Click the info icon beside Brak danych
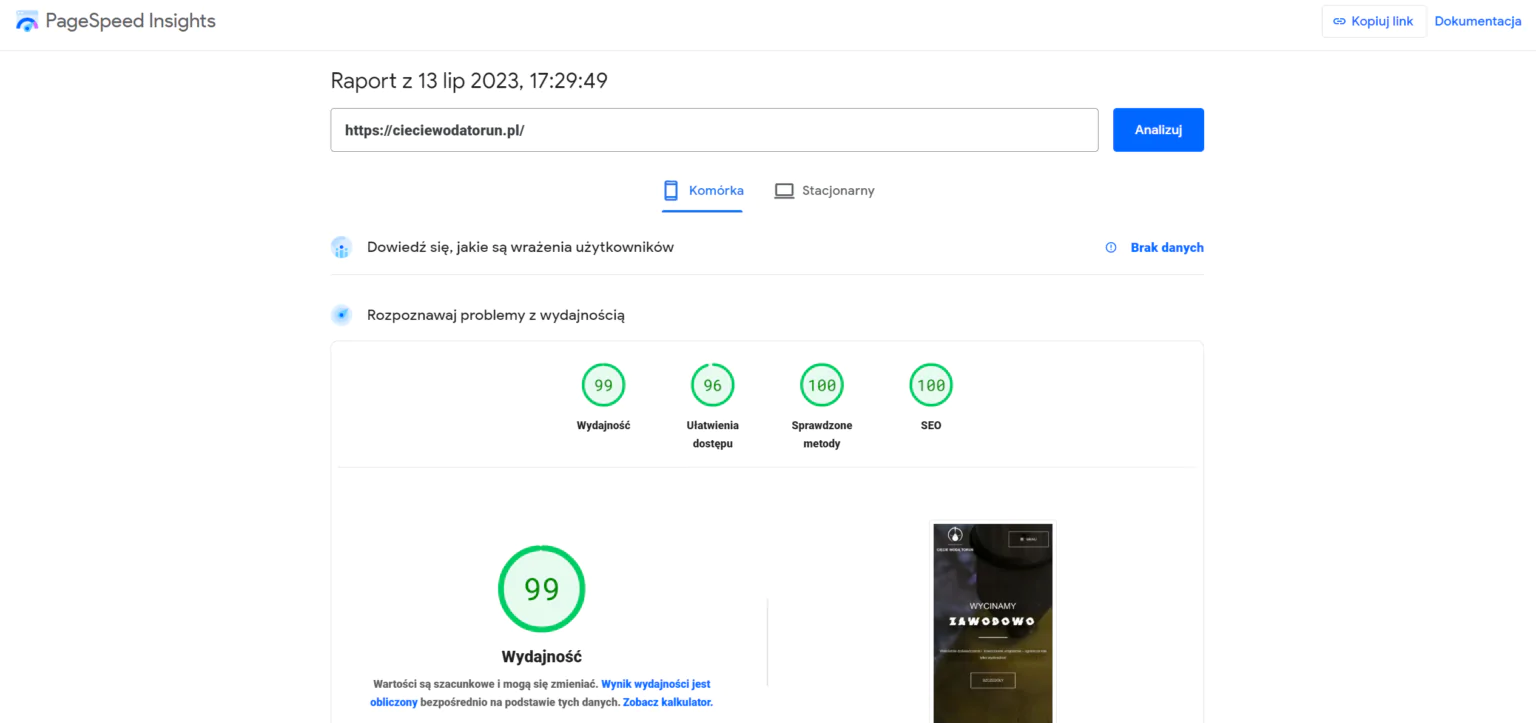 (x=1110, y=248)
